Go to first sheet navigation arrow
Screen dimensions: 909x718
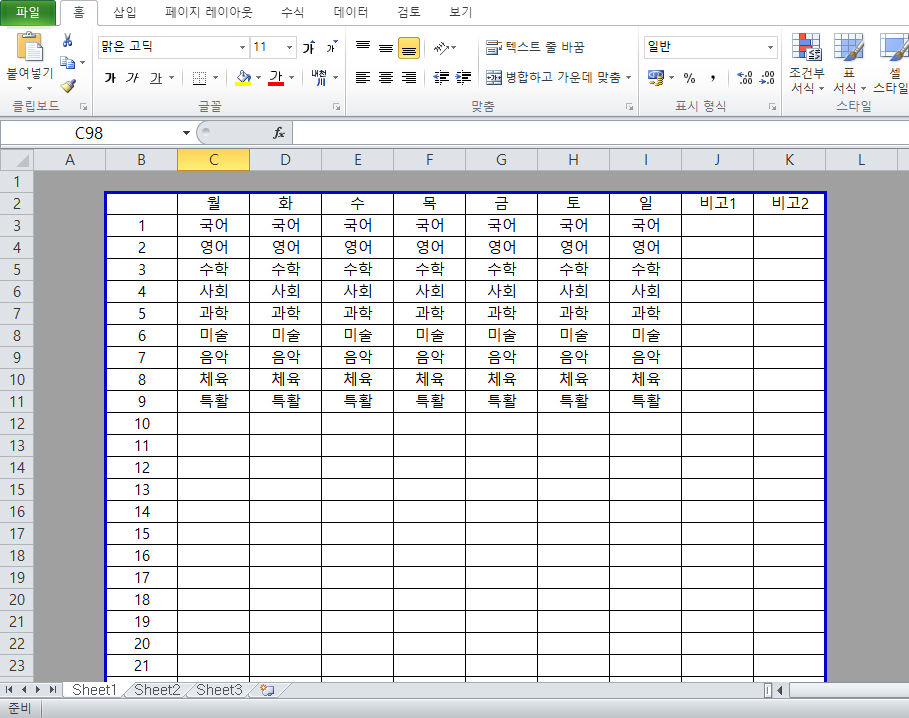(x=9, y=690)
